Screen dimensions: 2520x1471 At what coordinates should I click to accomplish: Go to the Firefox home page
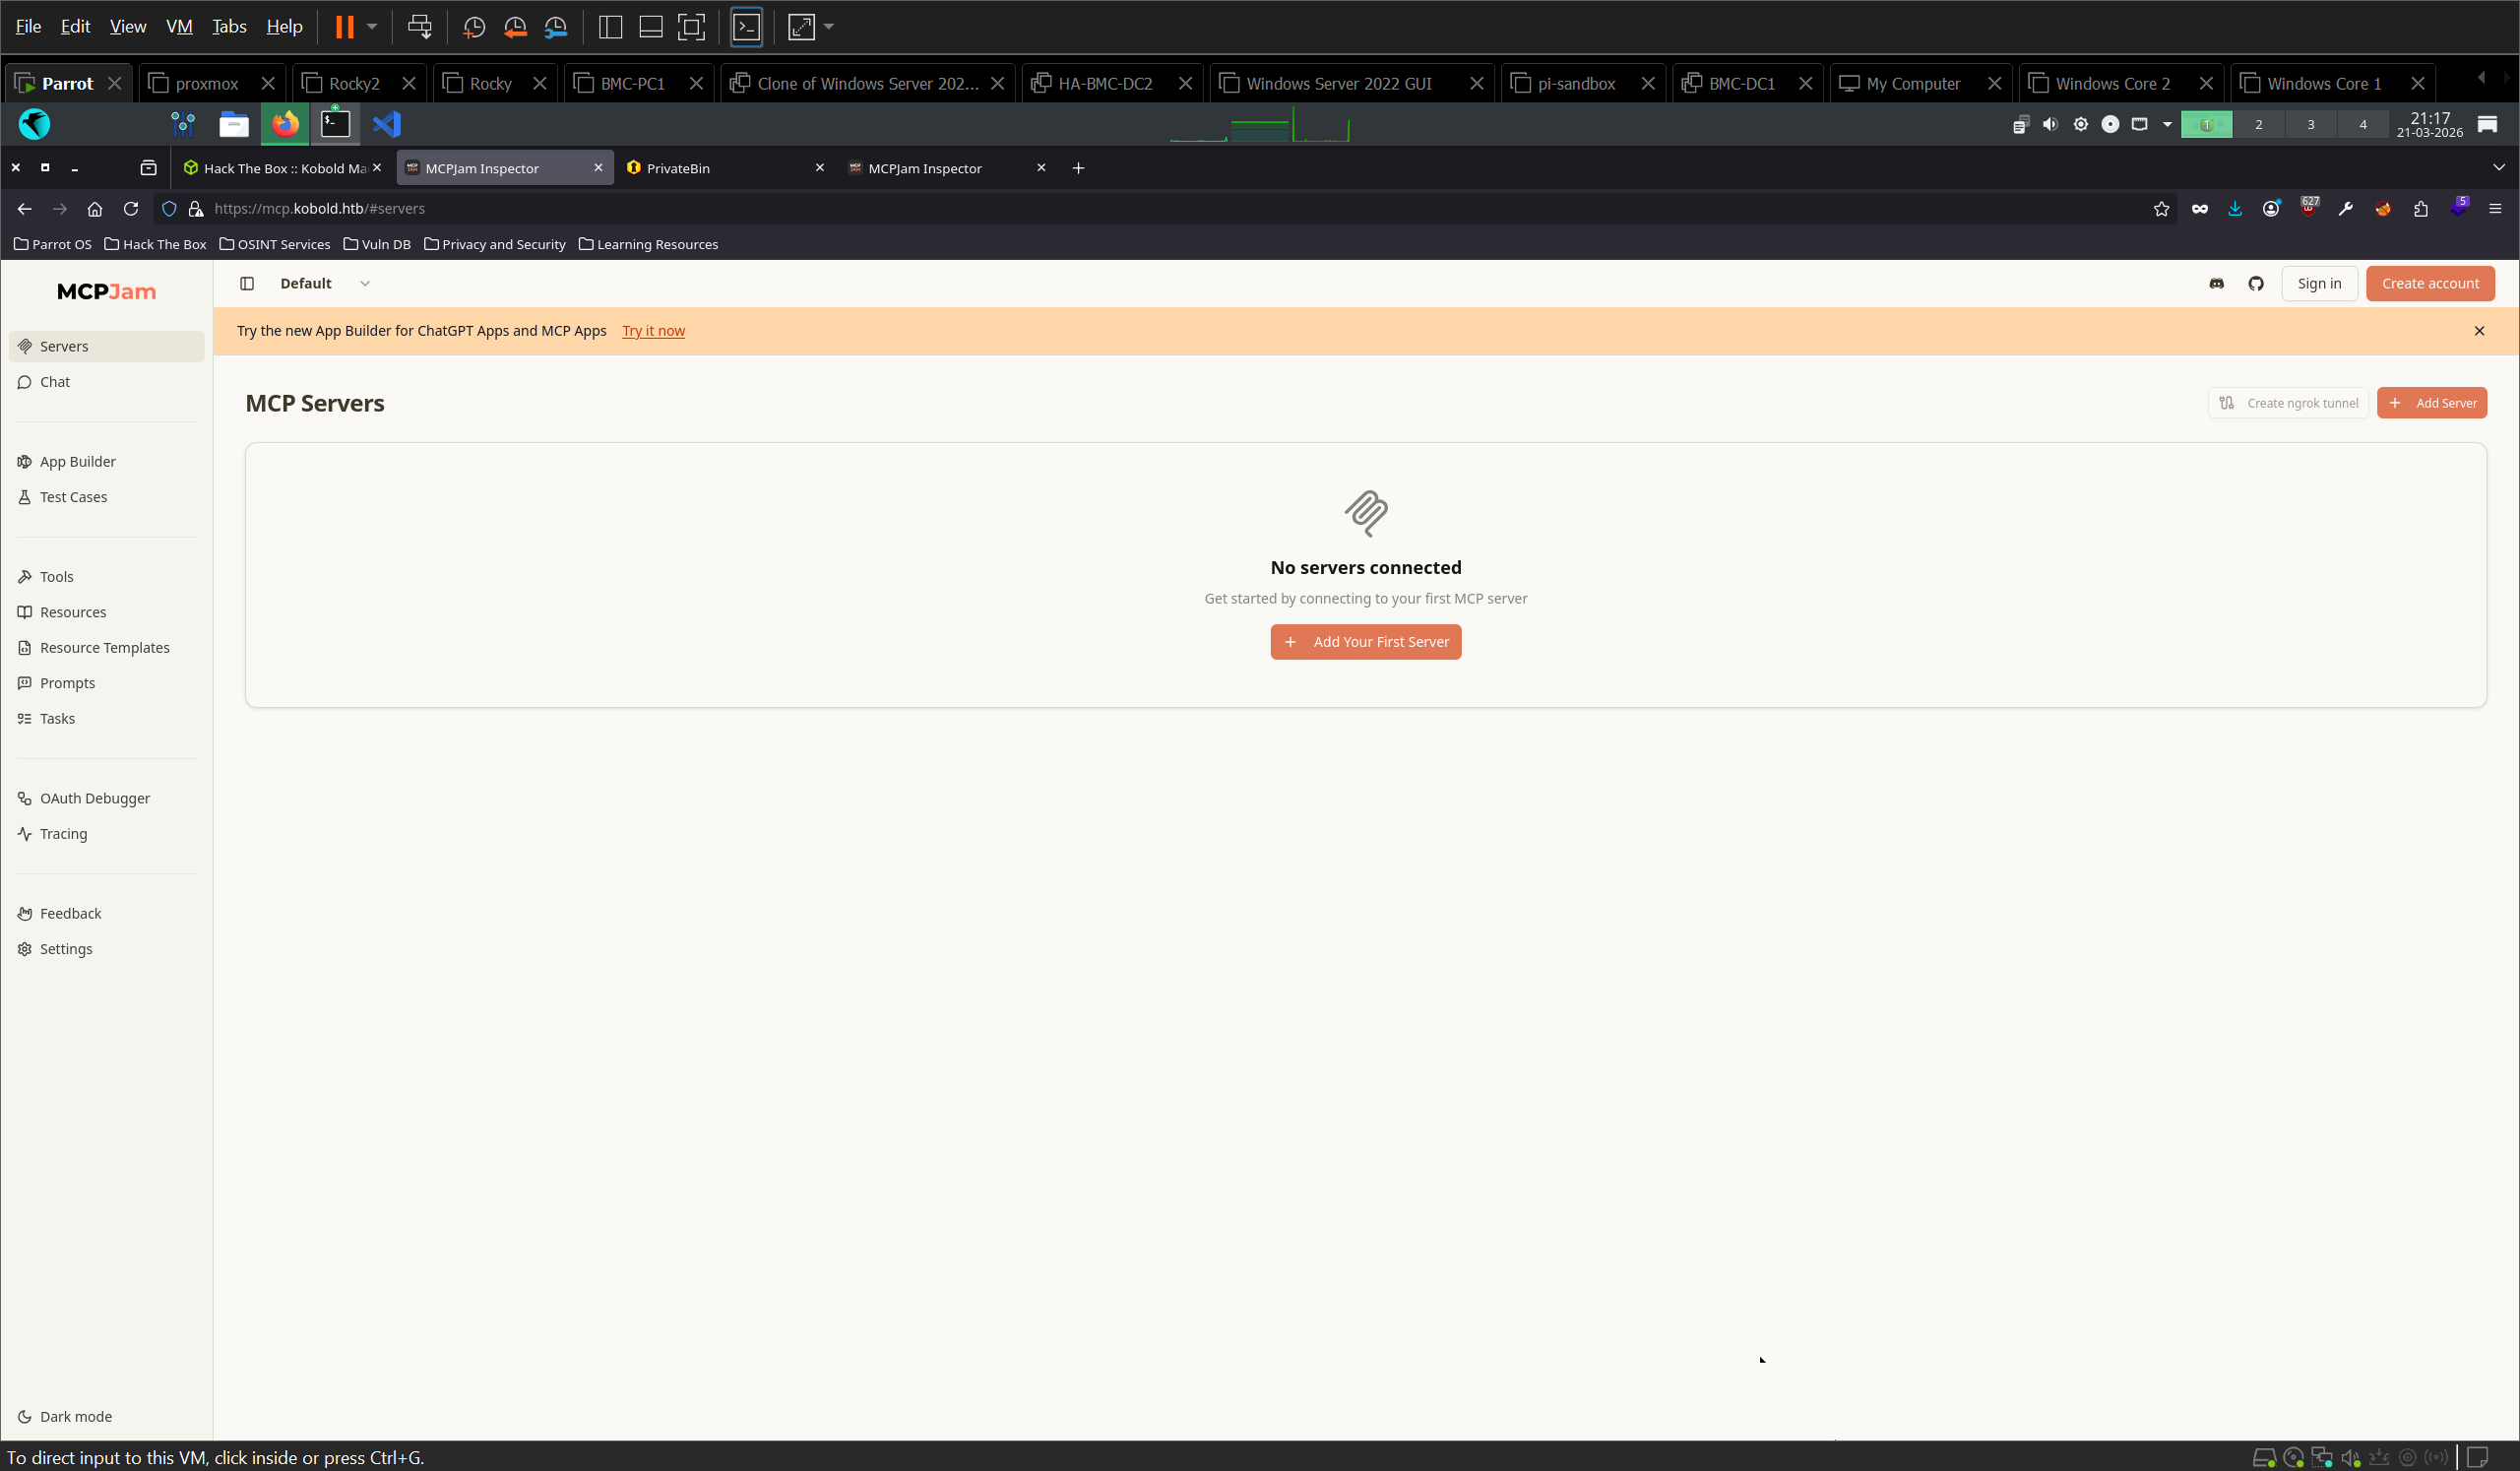(95, 208)
